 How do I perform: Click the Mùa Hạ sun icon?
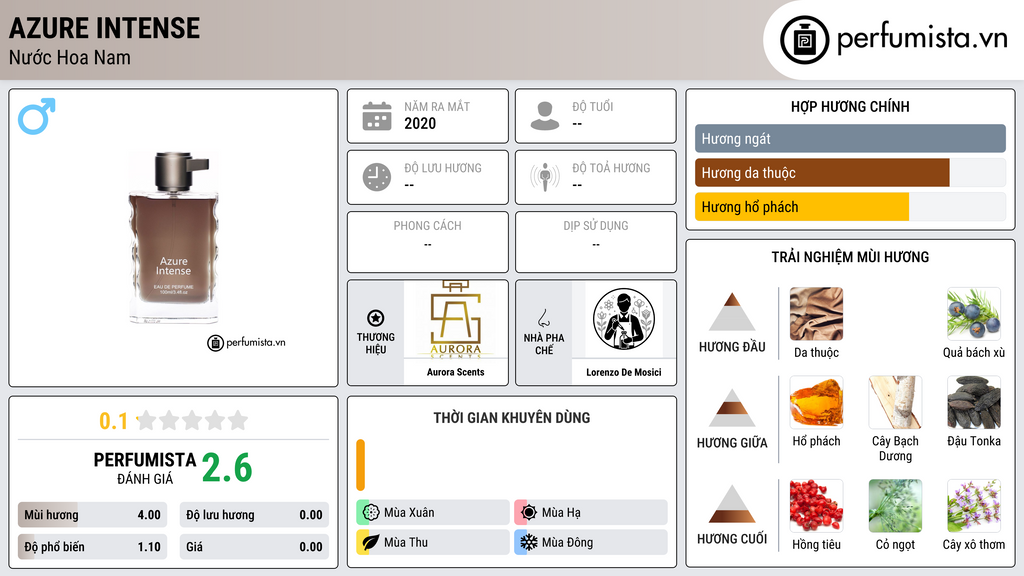(x=529, y=512)
